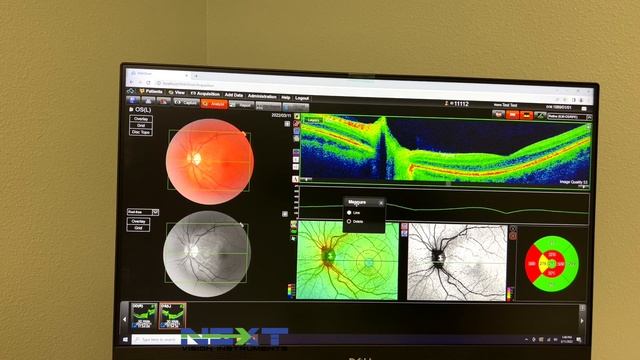Open the Acquisition menu
The width and height of the screenshot is (640, 360).
[x=205, y=94]
